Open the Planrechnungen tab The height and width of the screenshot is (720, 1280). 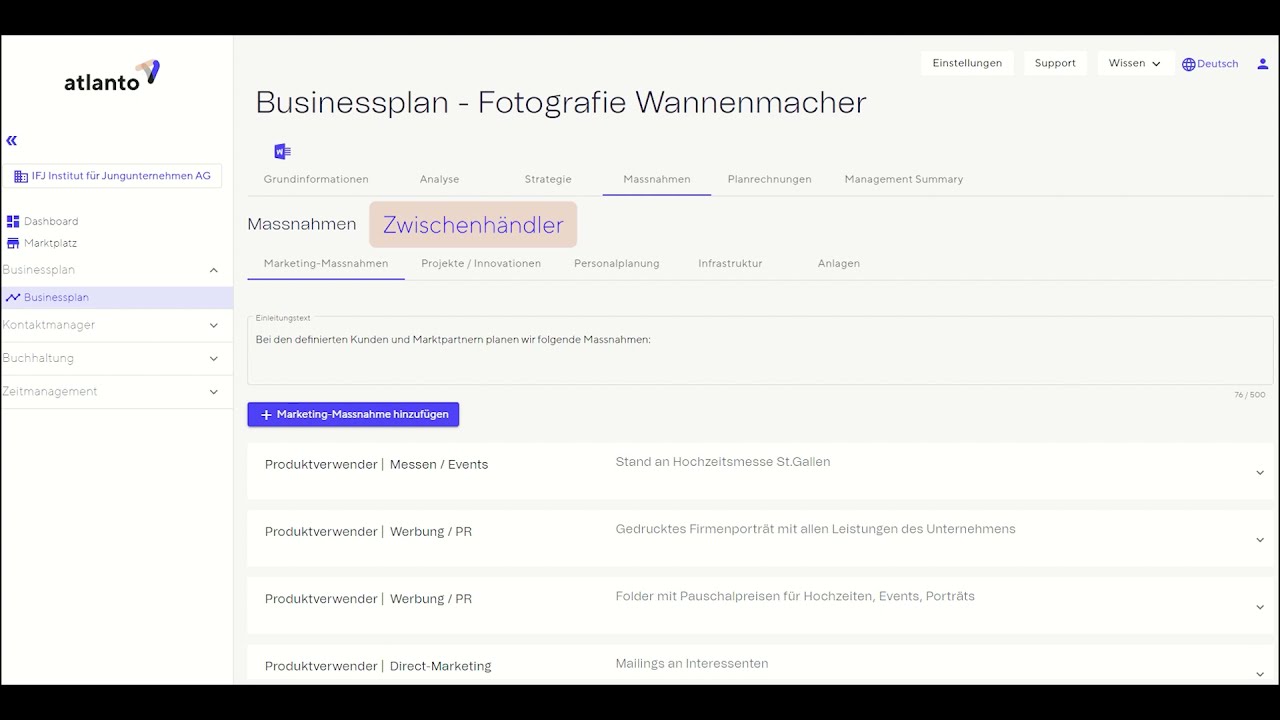pos(769,179)
